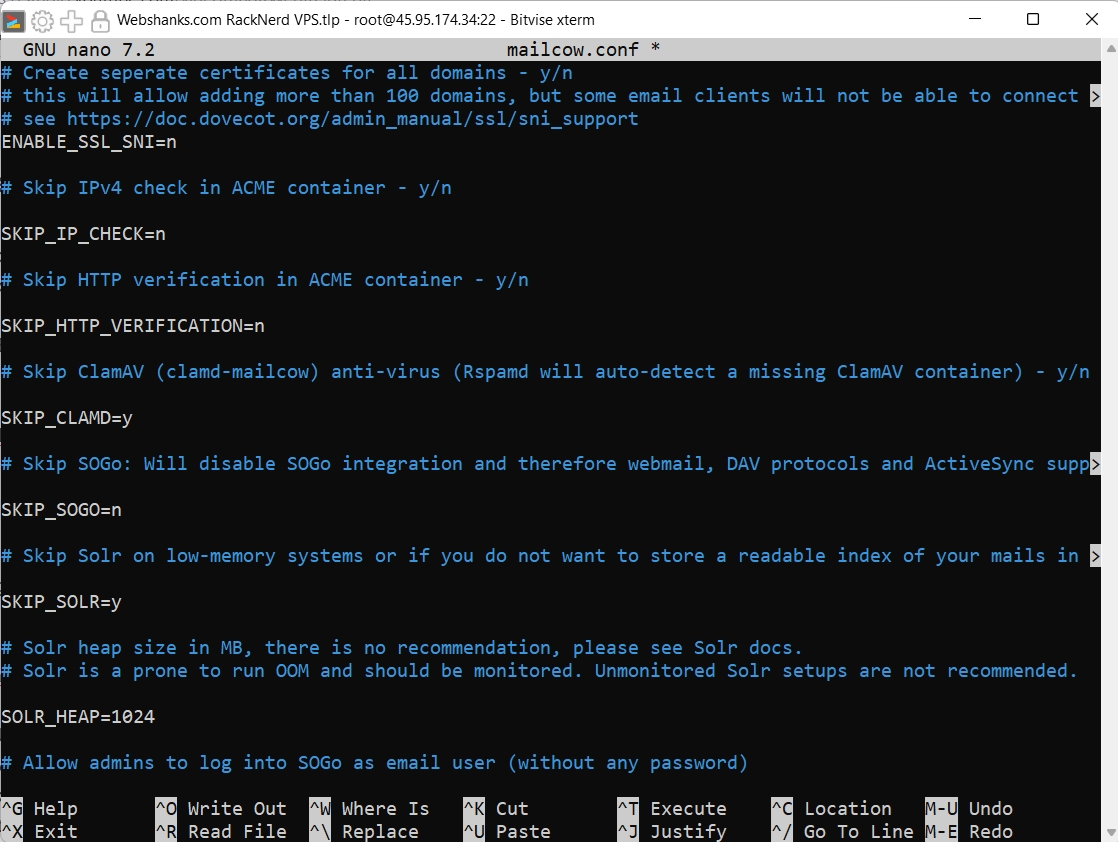
Task: Click overflow arrow on Skip SOGo comment line
Action: click(x=1095, y=464)
